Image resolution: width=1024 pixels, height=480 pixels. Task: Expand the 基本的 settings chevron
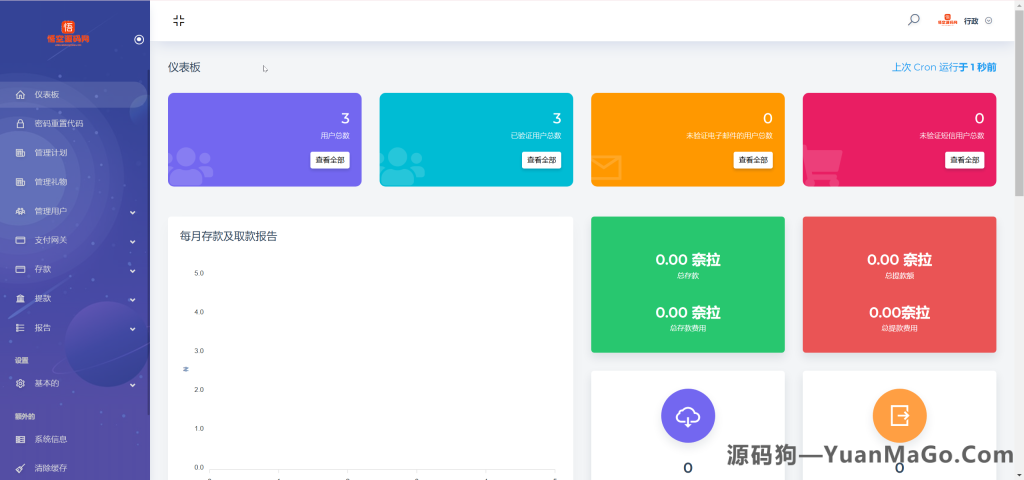click(133, 385)
